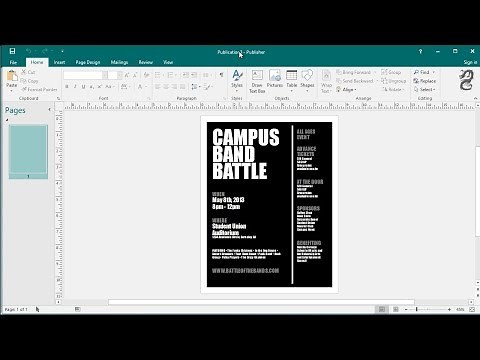Click the Undo arrow
The image size is (480, 360).
pyautogui.click(x=29, y=51)
